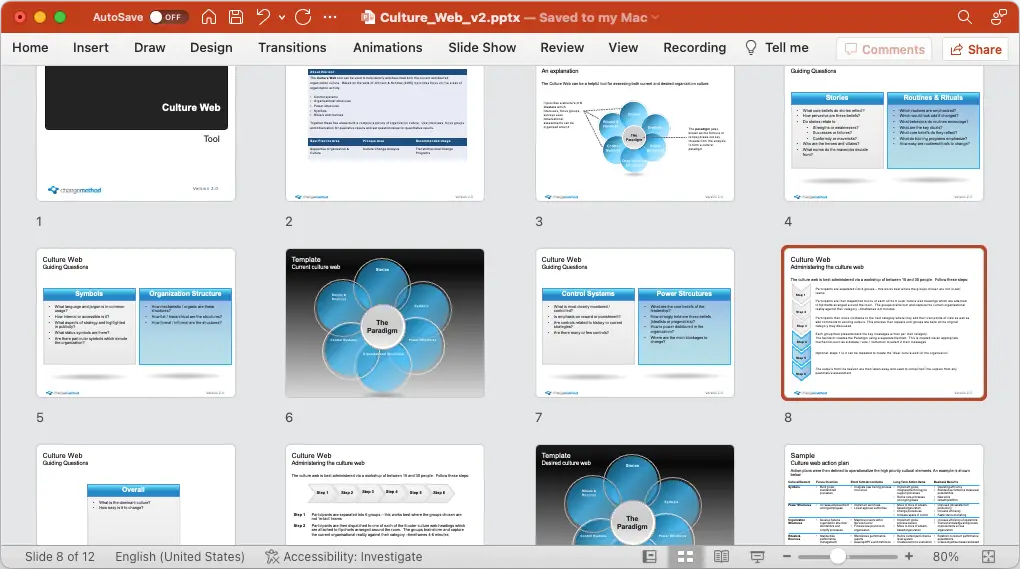The height and width of the screenshot is (569, 1020).
Task: Open the Design tab
Action: pyautogui.click(x=211, y=47)
